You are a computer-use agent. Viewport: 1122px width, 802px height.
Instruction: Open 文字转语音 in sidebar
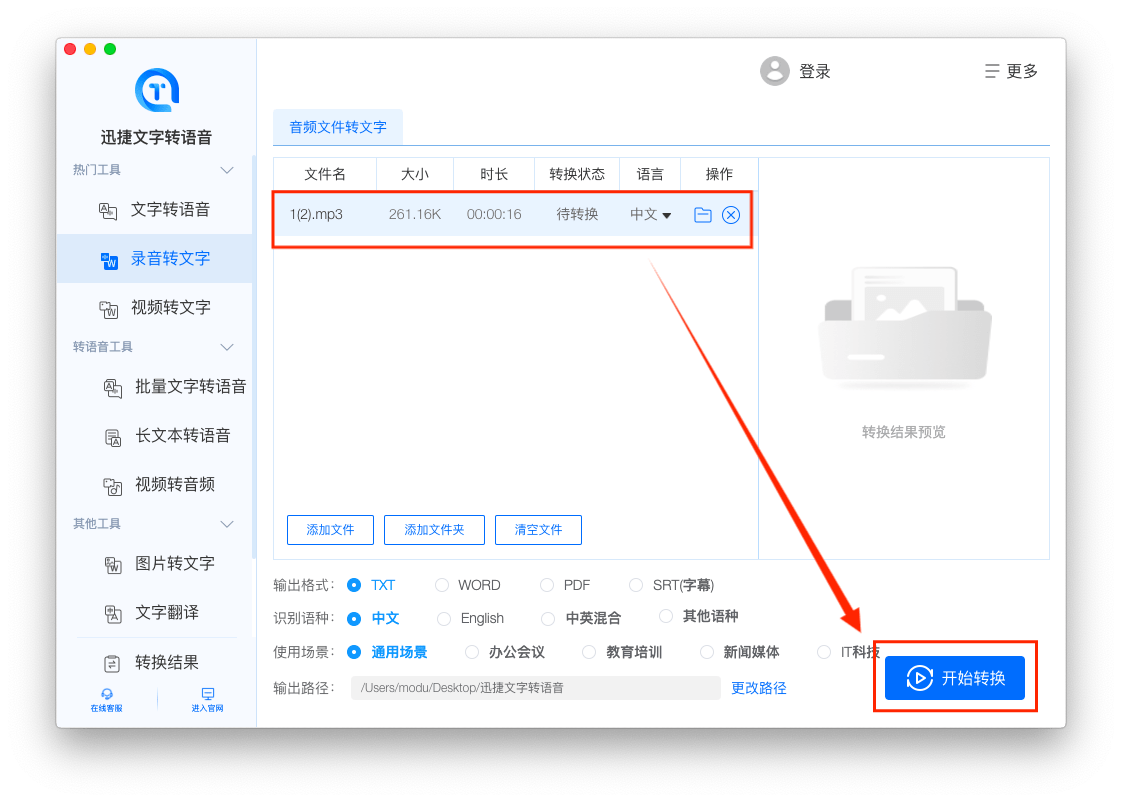point(155,210)
